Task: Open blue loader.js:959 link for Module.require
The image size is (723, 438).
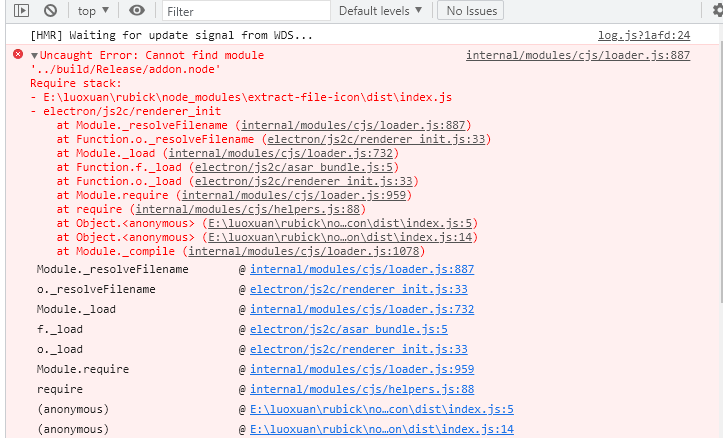Action: 362,369
